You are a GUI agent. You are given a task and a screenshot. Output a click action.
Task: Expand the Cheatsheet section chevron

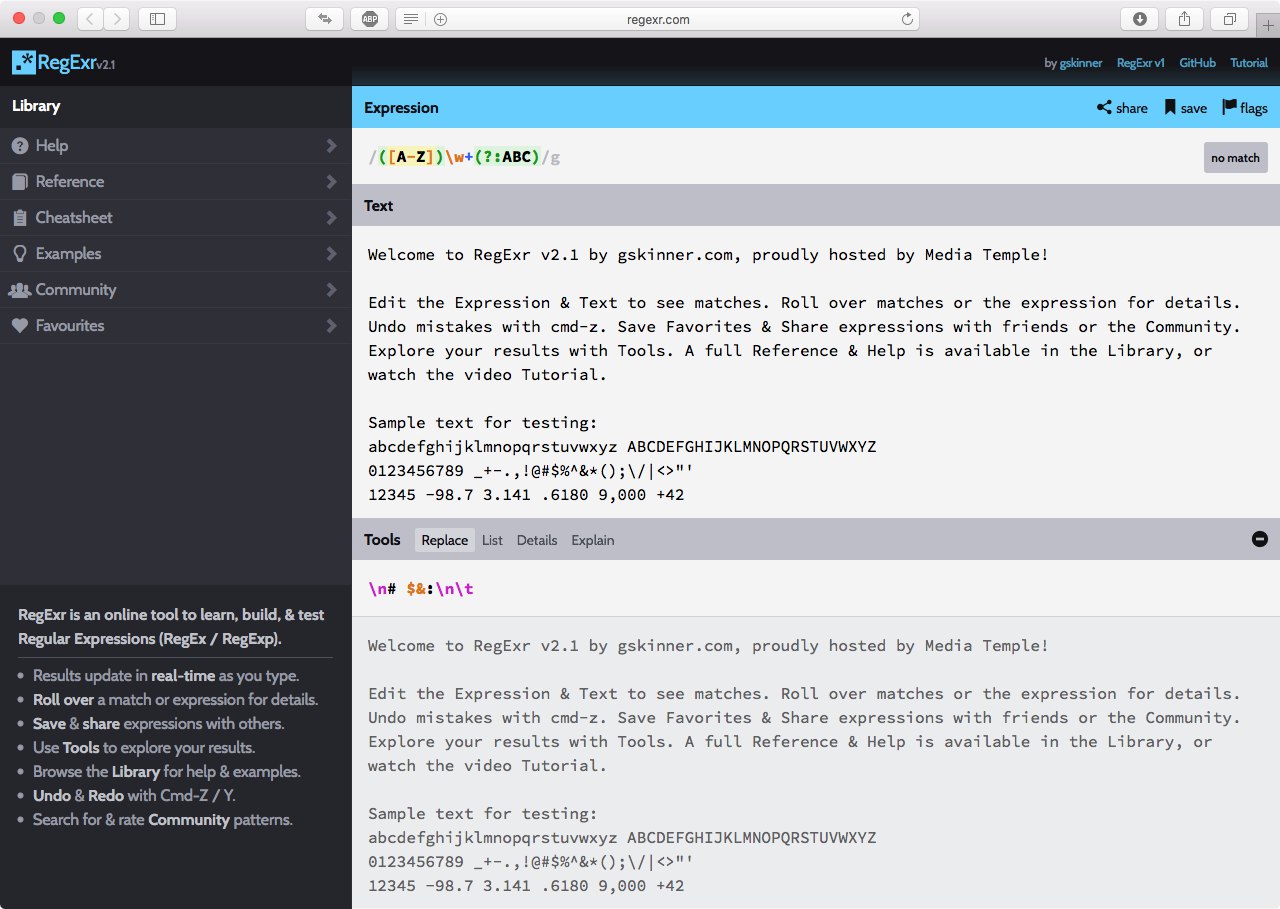coord(331,218)
